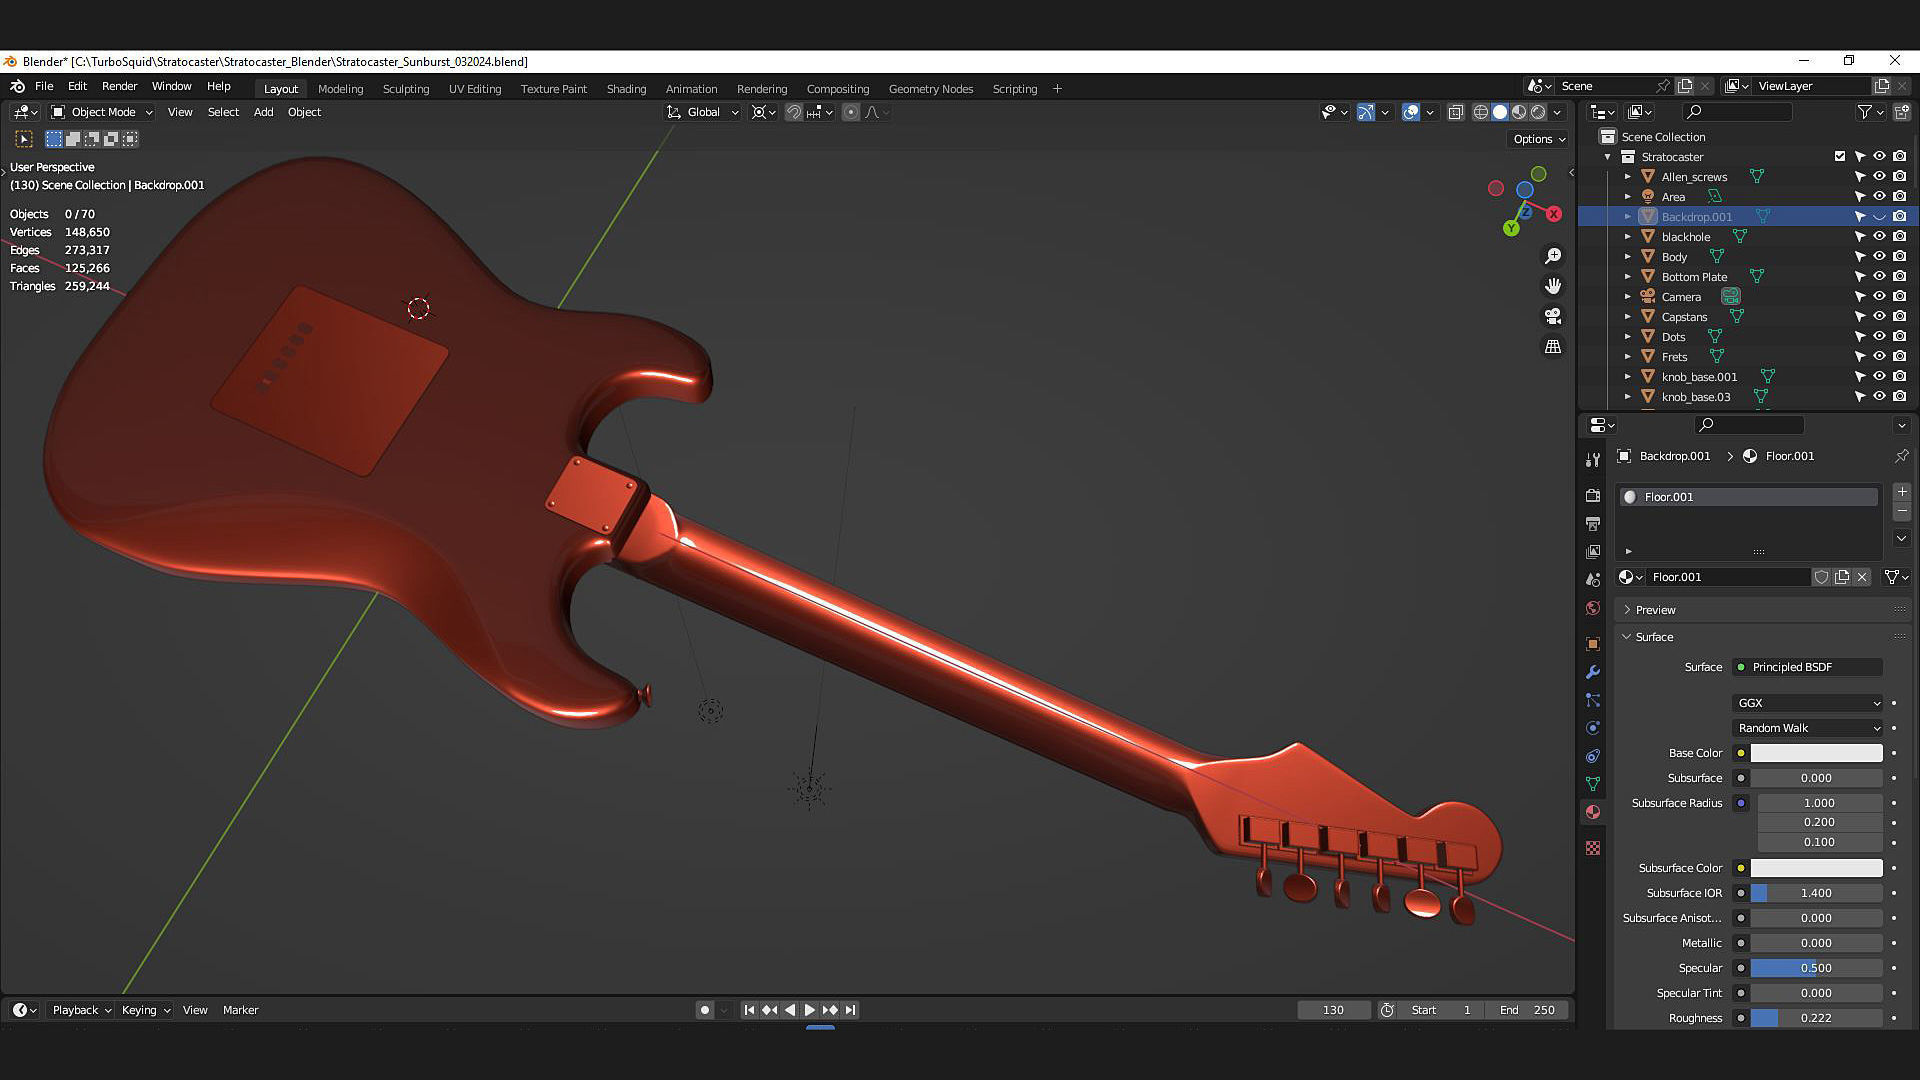Click the pan view hand icon
Screen dimensions: 1920x1080
[1553, 287]
